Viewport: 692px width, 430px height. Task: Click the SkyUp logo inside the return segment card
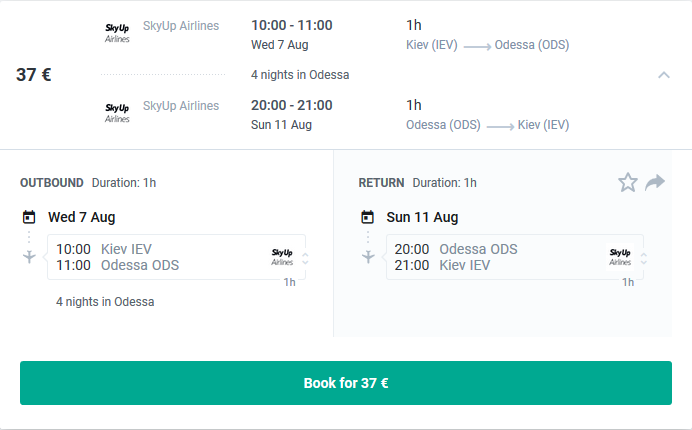[x=622, y=256]
